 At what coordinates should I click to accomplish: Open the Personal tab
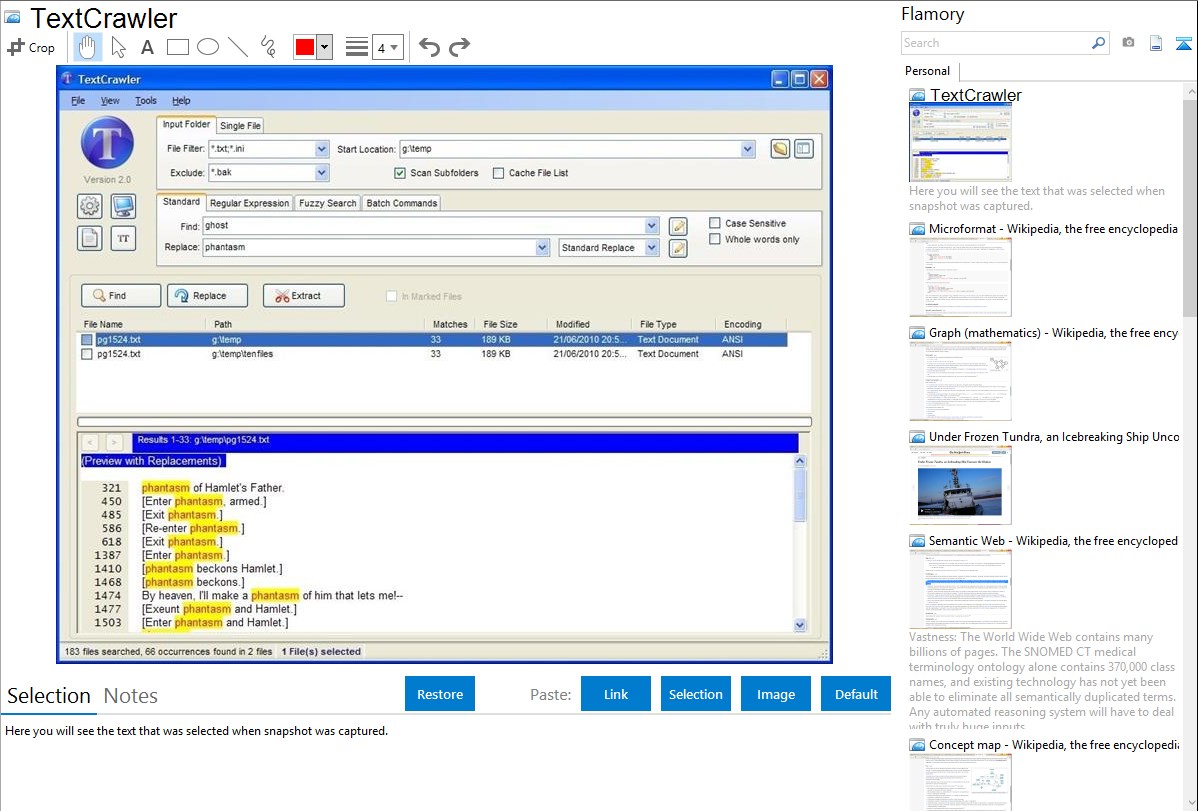(927, 71)
